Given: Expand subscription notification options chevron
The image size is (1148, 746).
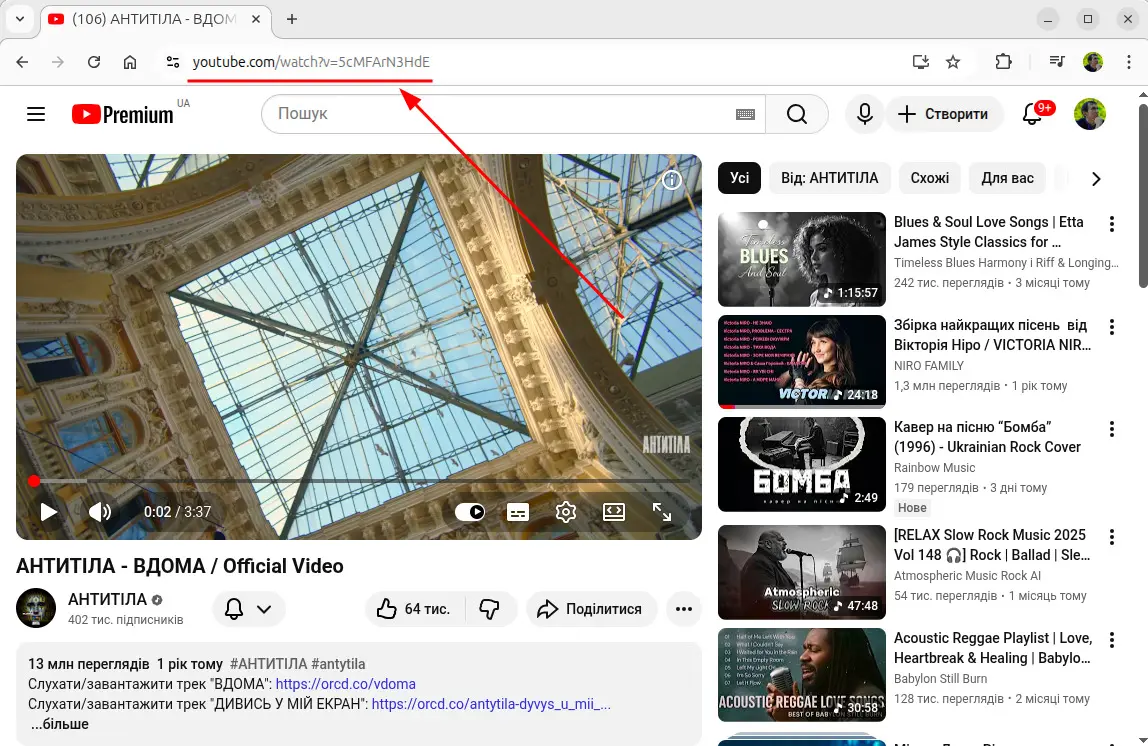Looking at the screenshot, I should pyautogui.click(x=263, y=608).
